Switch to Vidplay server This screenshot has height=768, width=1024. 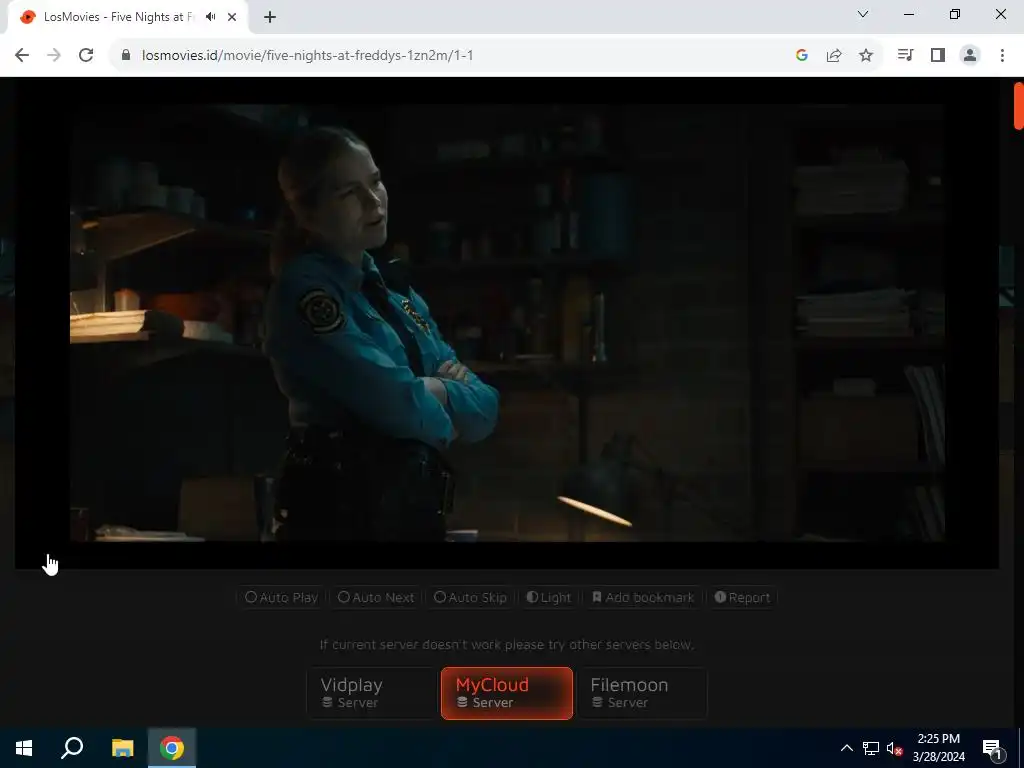(x=370, y=693)
